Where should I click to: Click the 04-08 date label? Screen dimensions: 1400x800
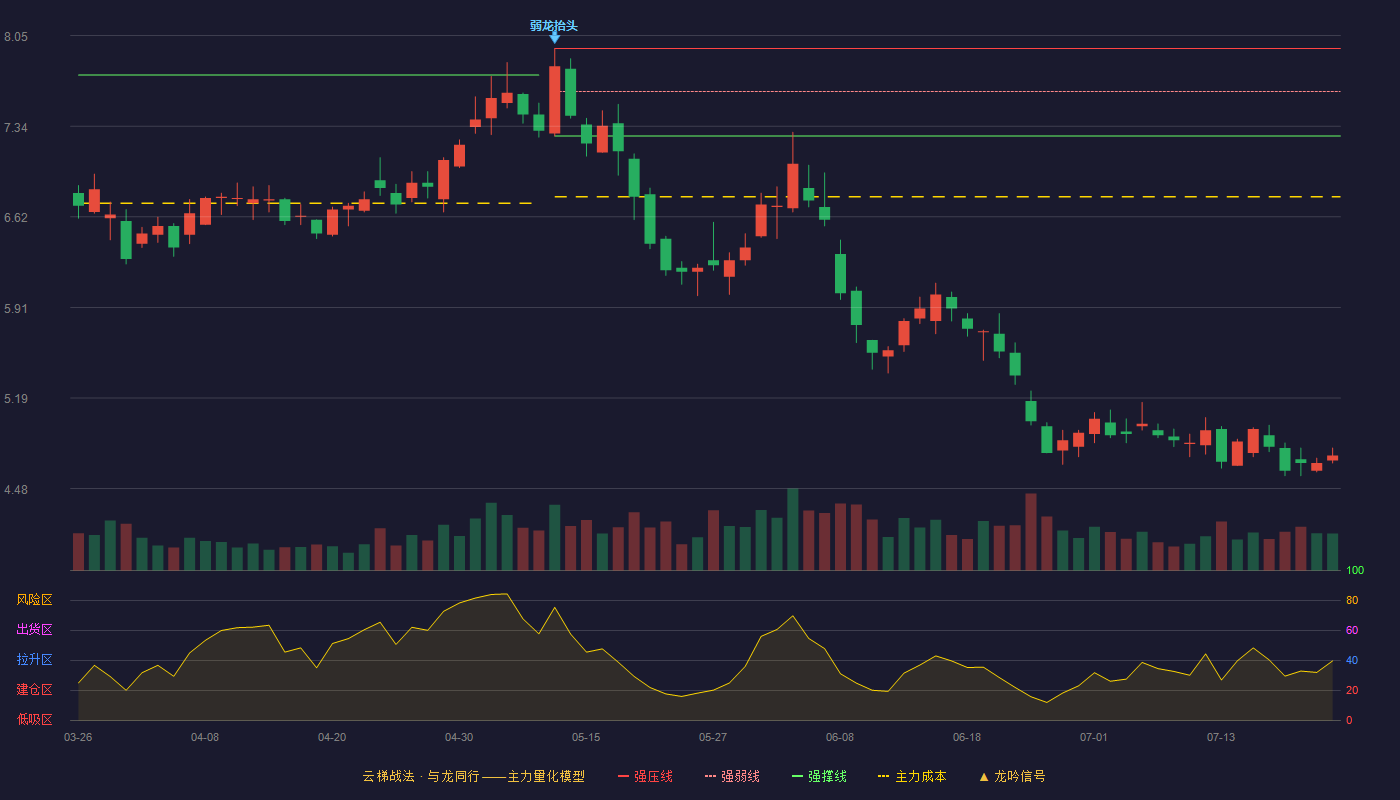pos(205,737)
